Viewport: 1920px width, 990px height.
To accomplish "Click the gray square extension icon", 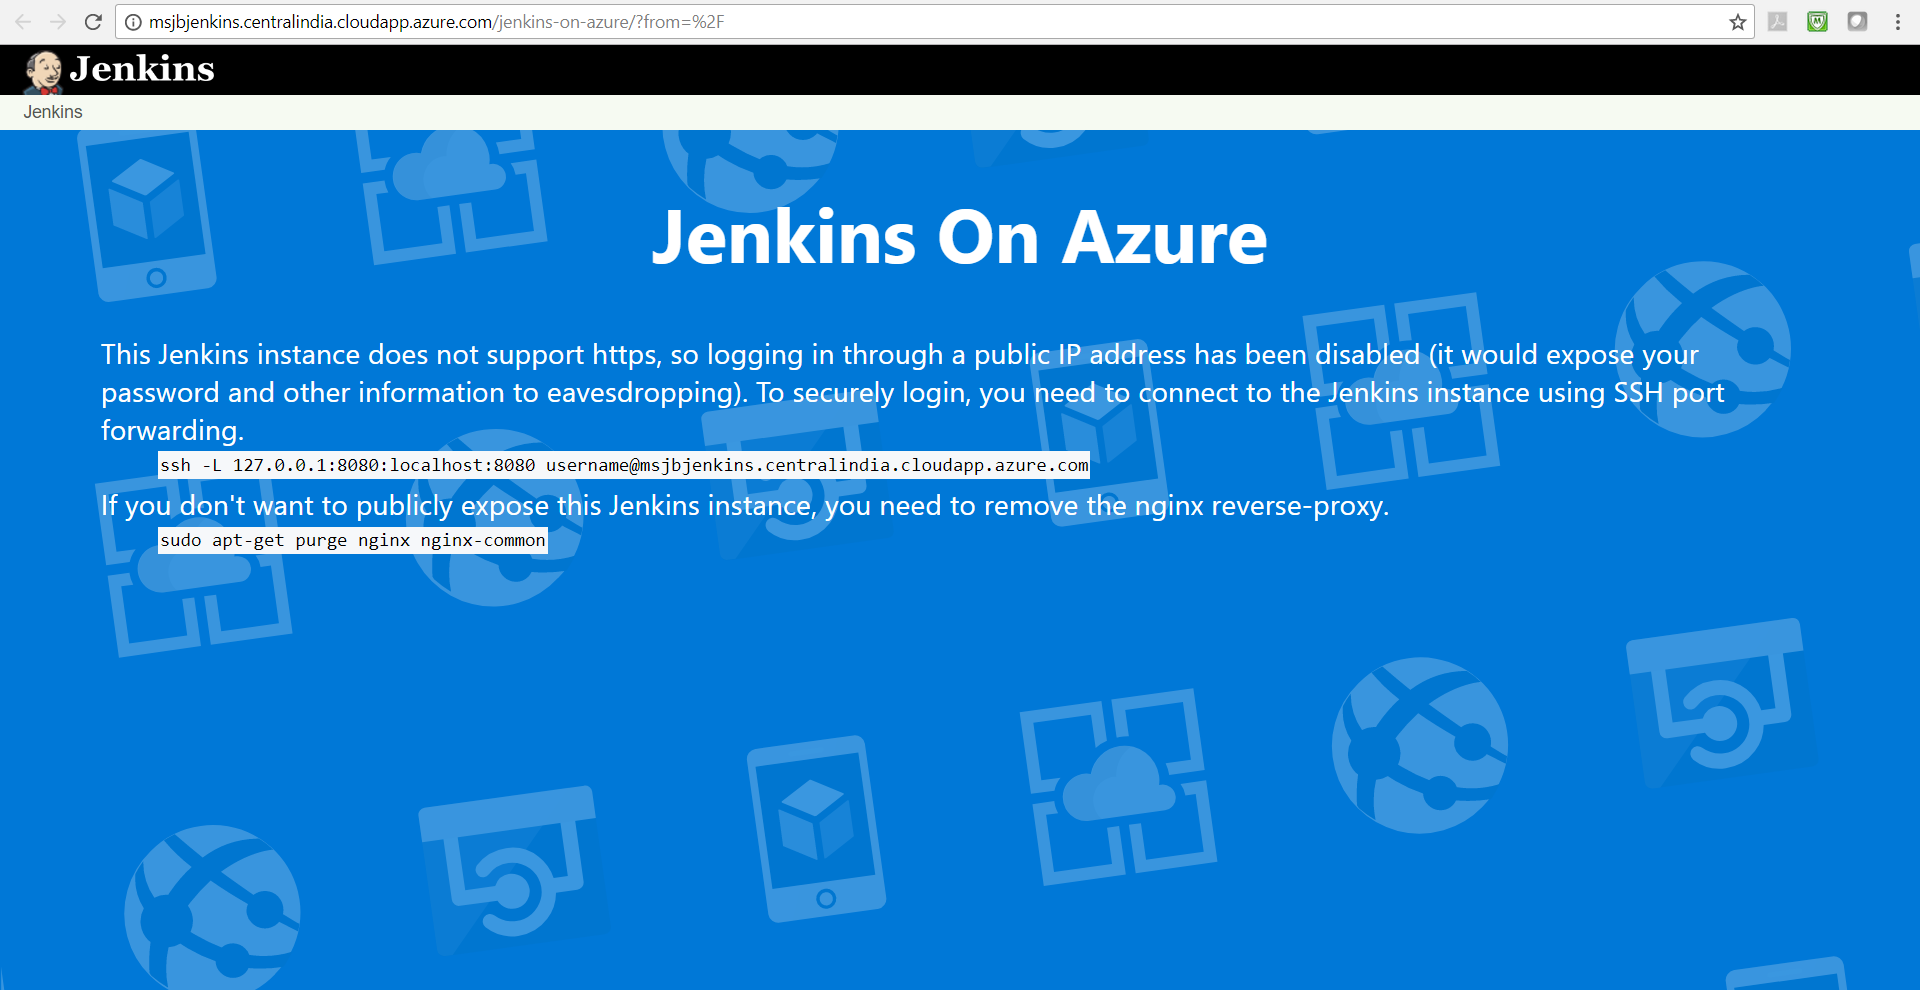I will (x=1857, y=22).
